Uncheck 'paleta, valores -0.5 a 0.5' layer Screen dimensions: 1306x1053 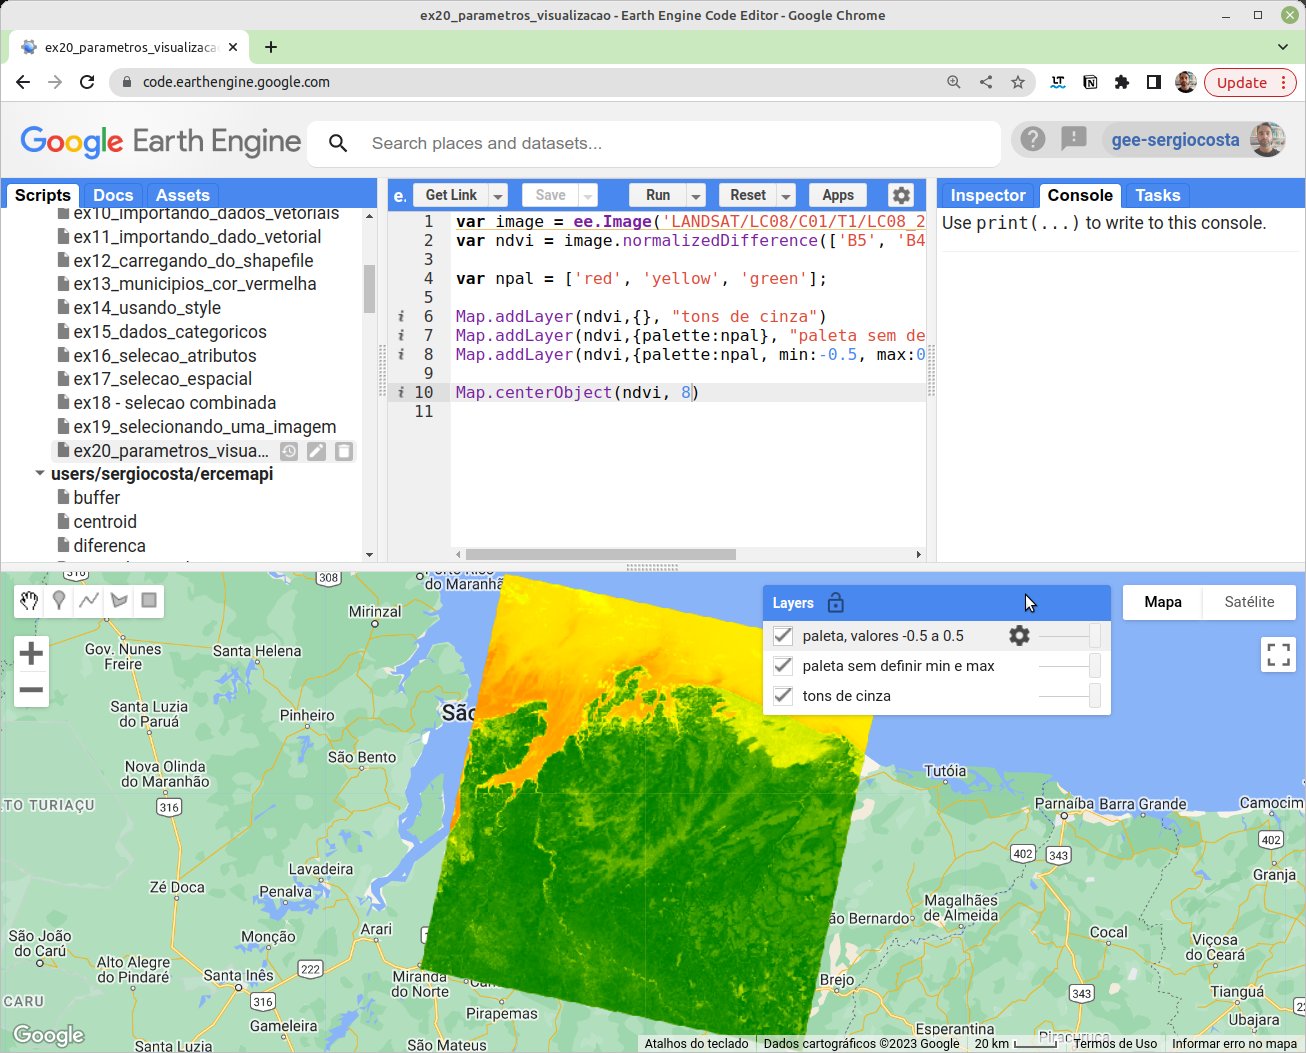pyautogui.click(x=783, y=635)
